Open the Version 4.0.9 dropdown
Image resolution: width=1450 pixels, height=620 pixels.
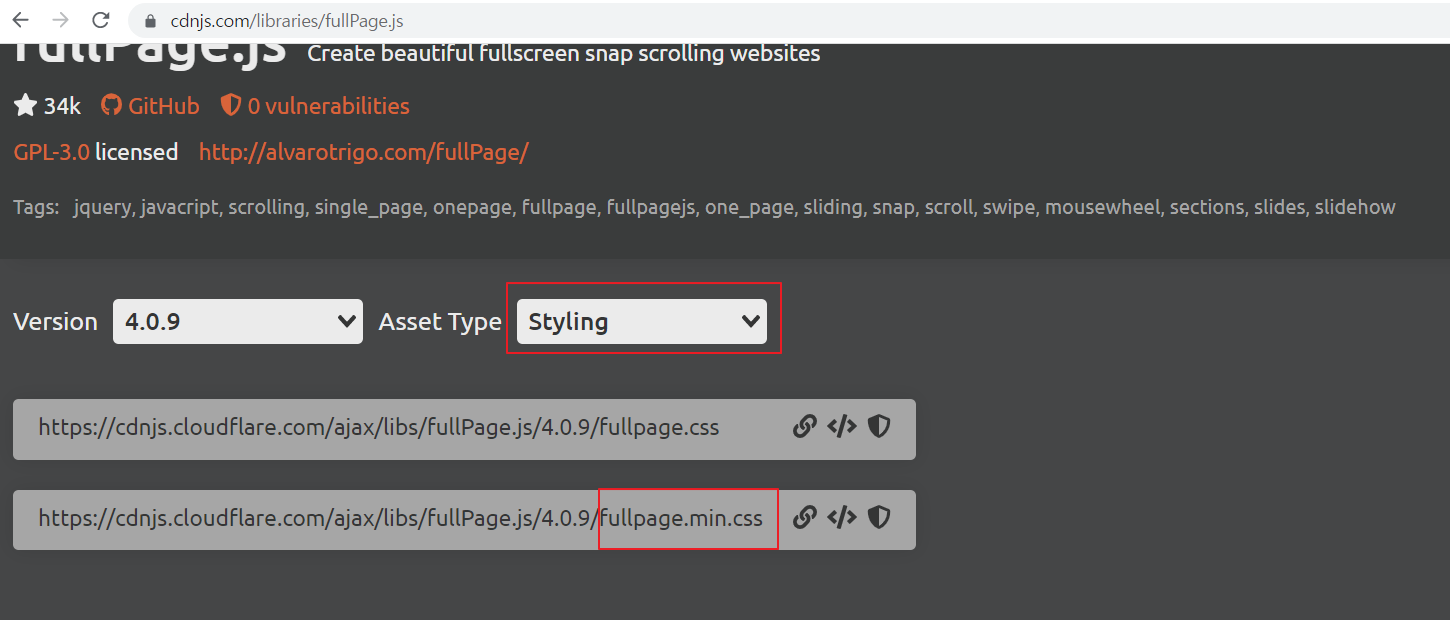pyautogui.click(x=238, y=322)
